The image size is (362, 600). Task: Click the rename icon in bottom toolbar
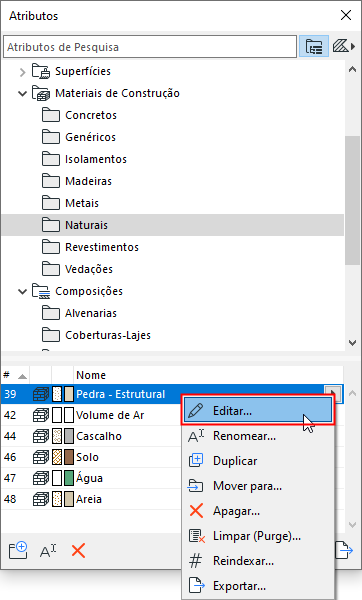pyautogui.click(x=48, y=551)
